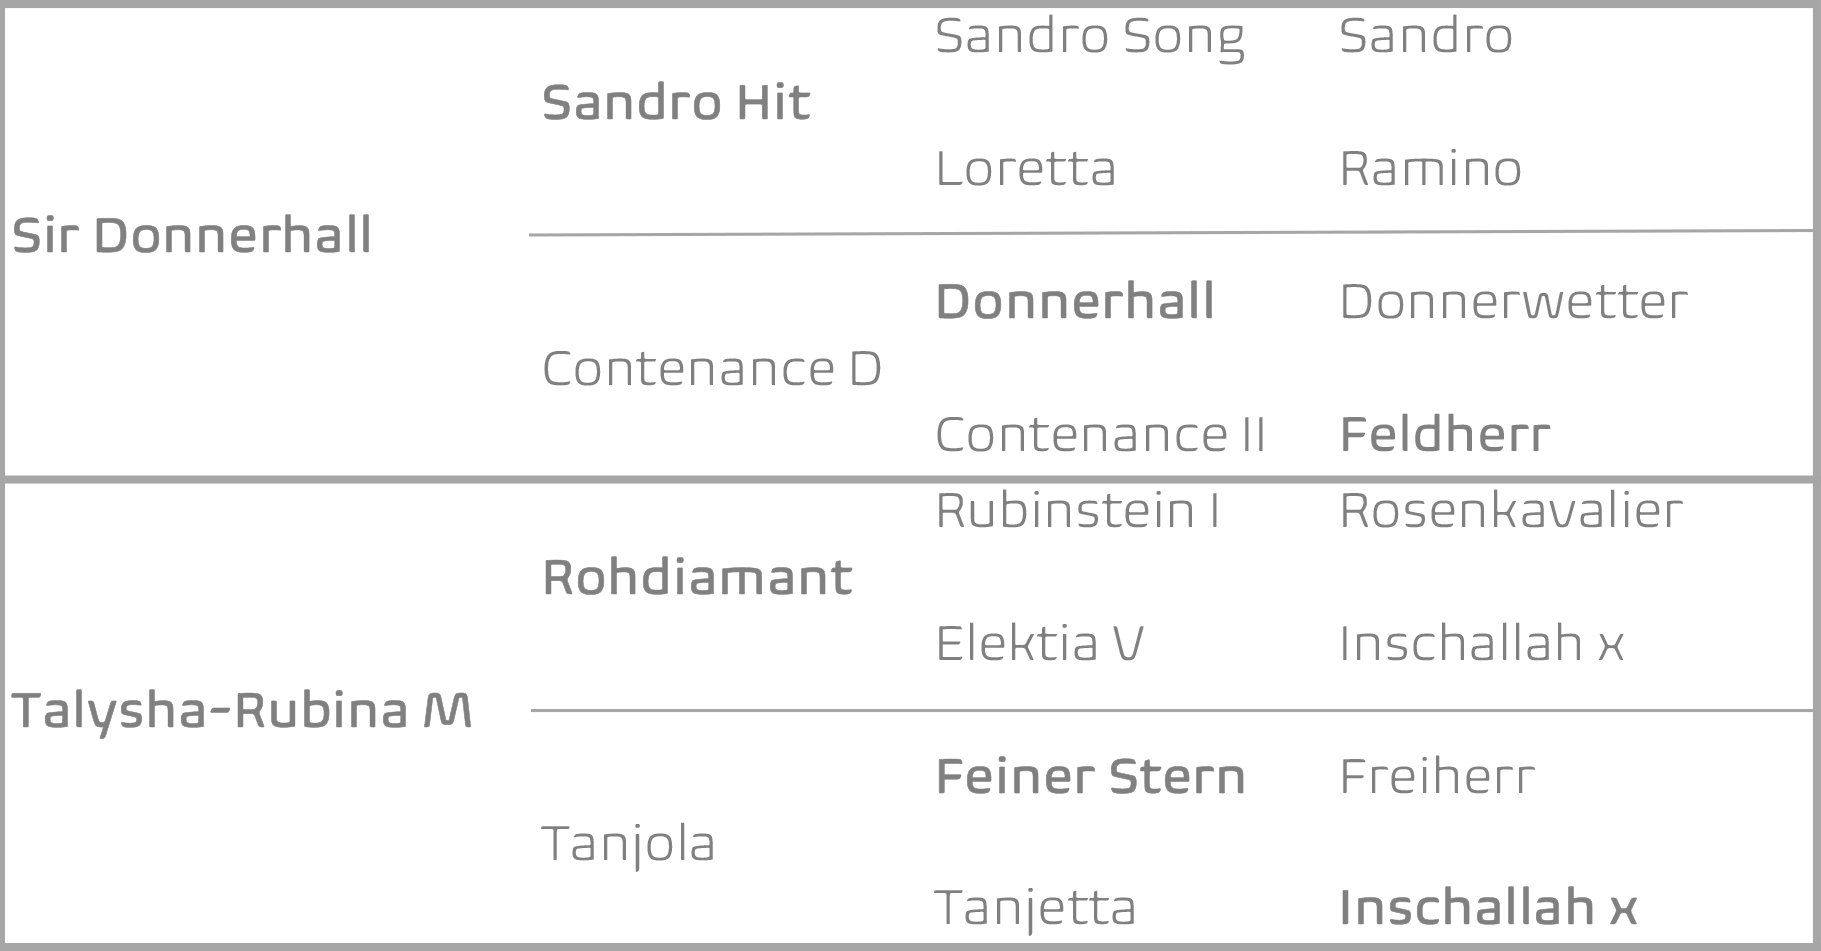This screenshot has width=1821, height=951.
Task: Select the bold Feldherr entry
Action: tap(1444, 435)
